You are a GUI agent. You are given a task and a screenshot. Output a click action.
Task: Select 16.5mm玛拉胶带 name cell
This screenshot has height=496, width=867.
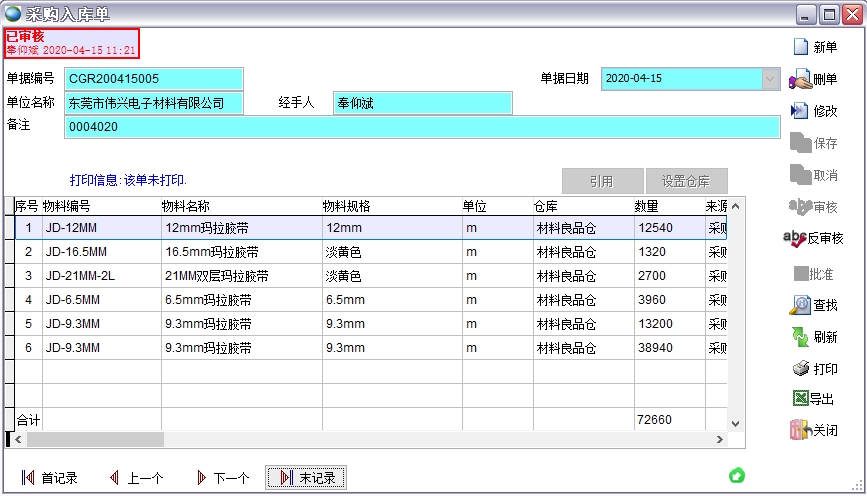(x=242, y=252)
